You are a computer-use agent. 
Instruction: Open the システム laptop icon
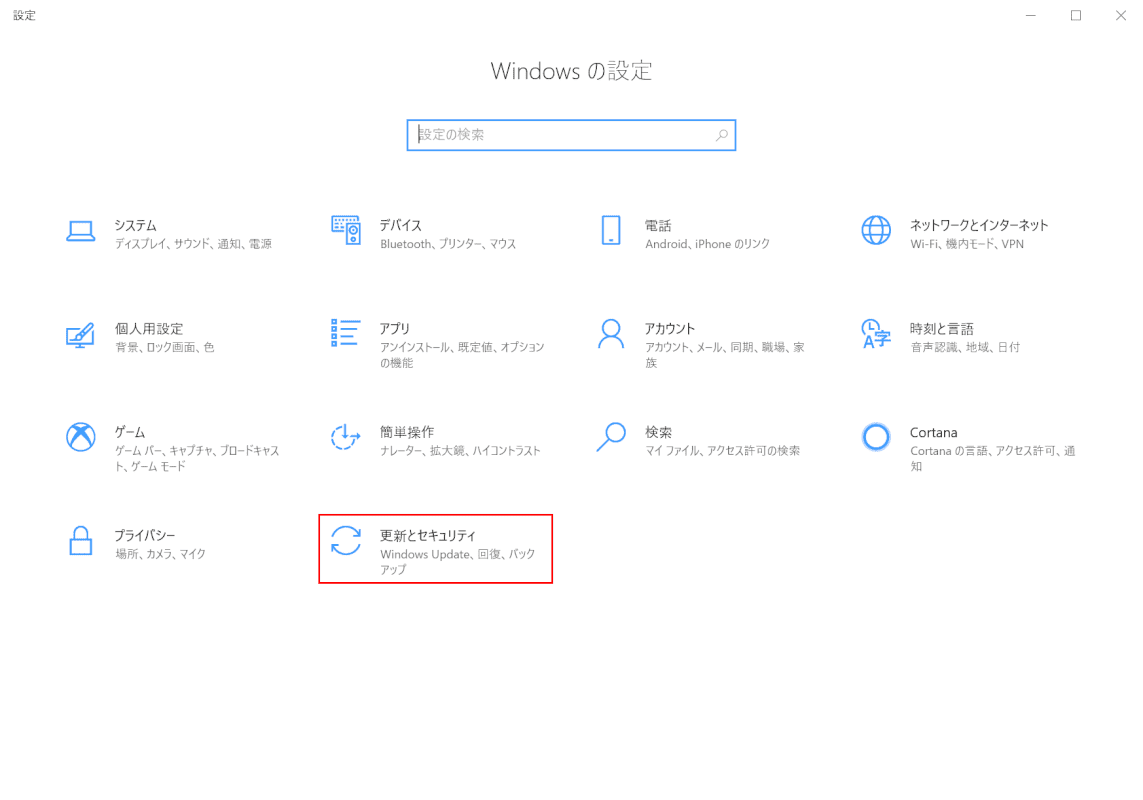[80, 231]
